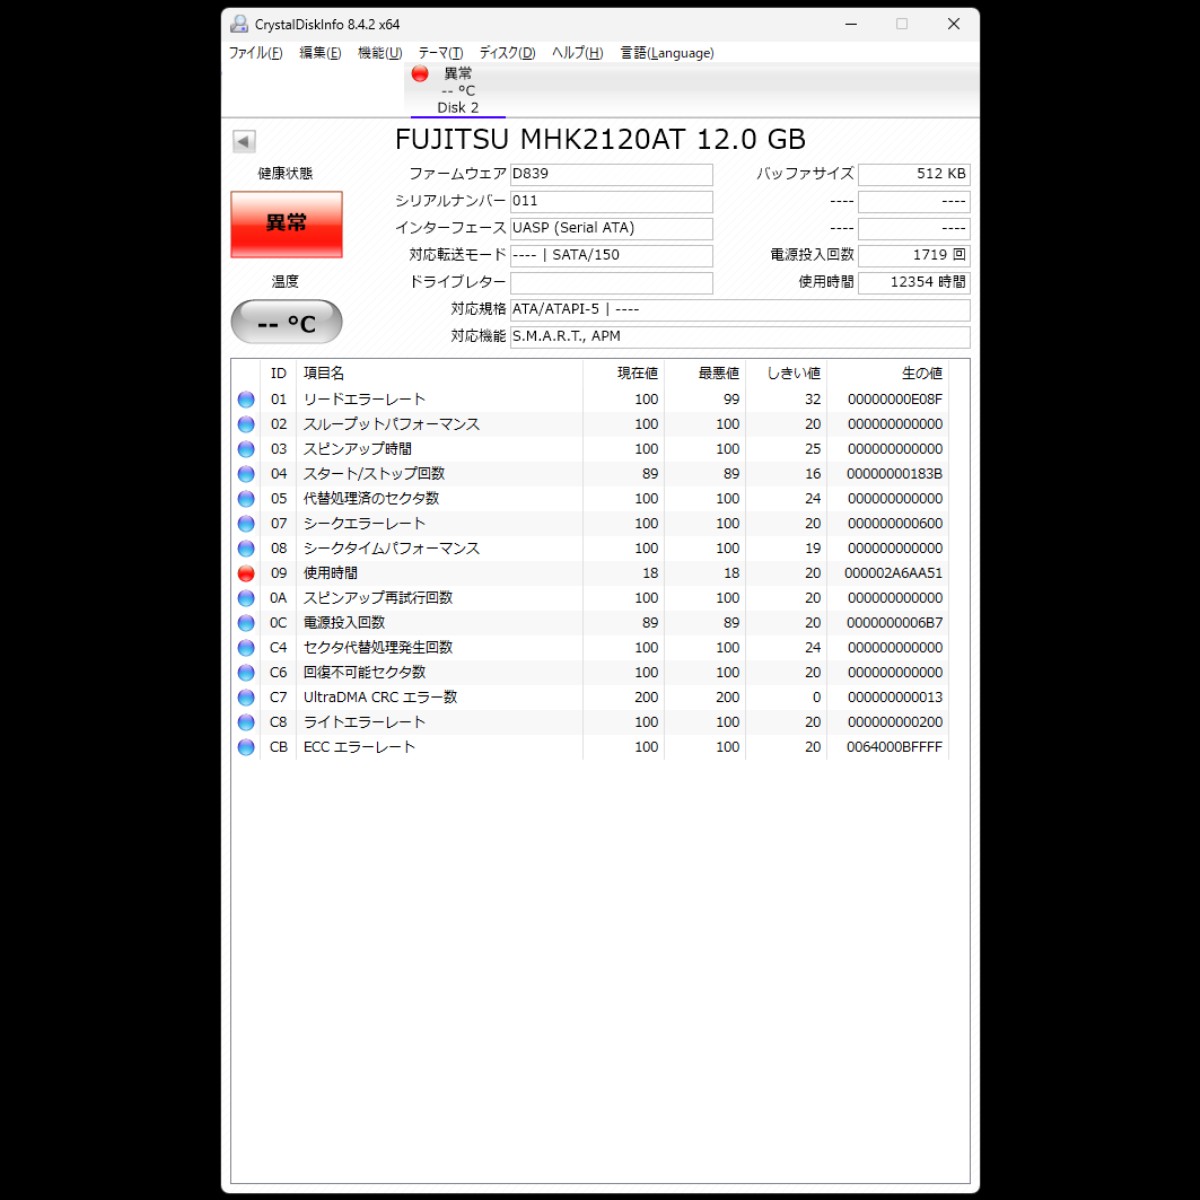
Task: Click the status circle for row 05 代替処理済のセクタ数
Action: pos(246,498)
